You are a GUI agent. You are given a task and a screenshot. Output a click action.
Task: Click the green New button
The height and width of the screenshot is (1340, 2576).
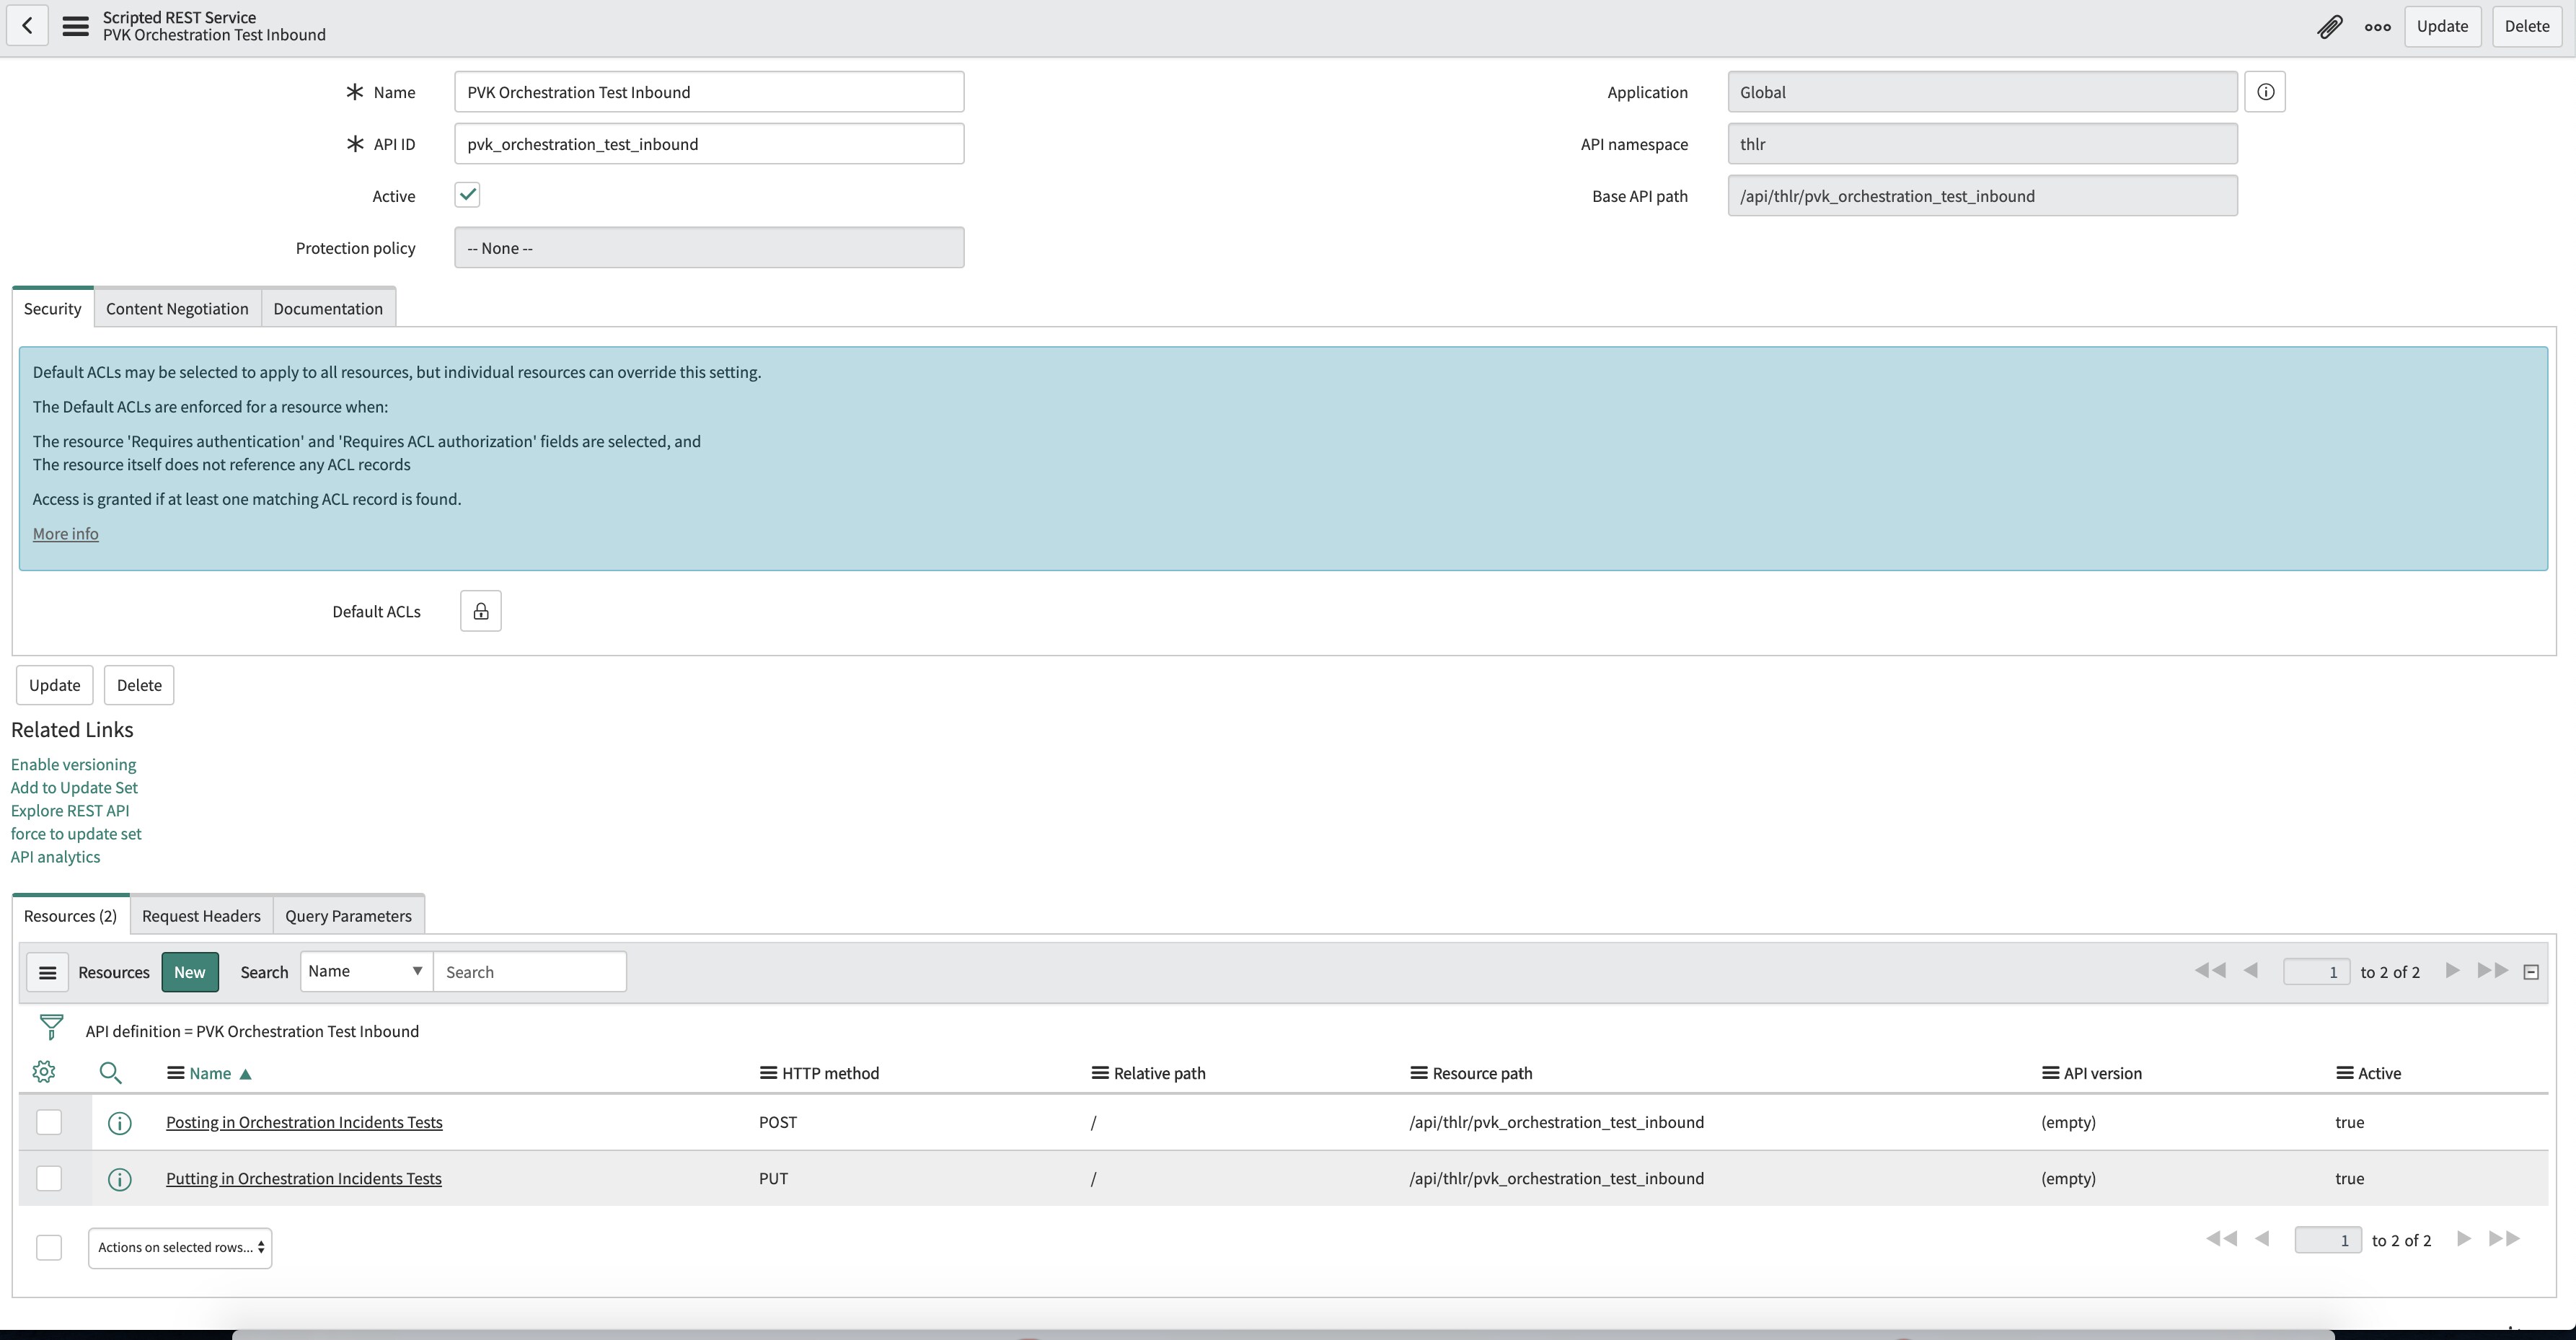click(x=189, y=972)
